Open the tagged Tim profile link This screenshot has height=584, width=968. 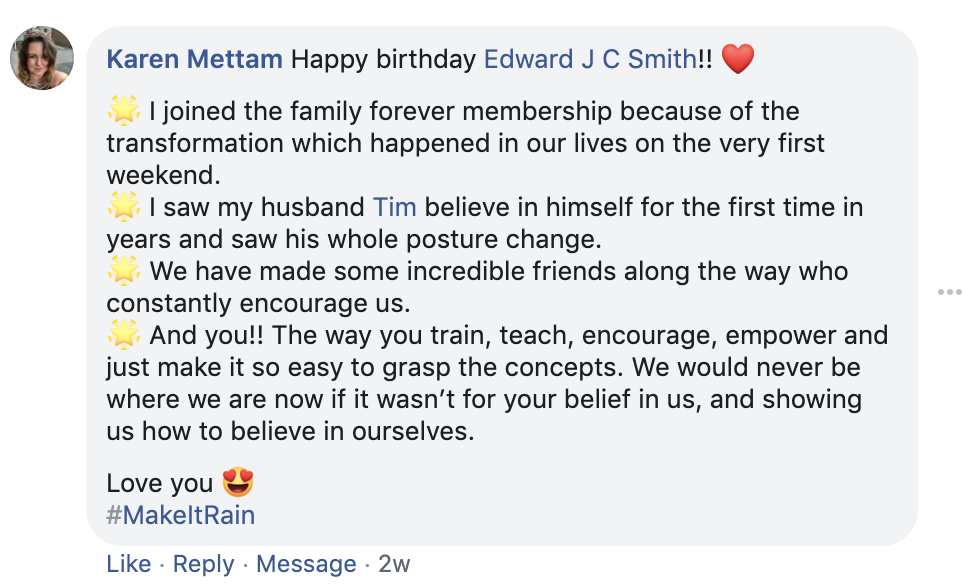point(394,208)
